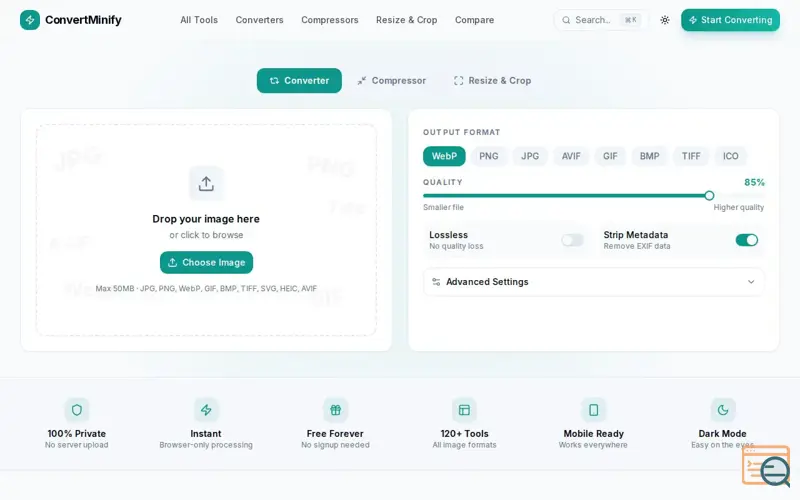Click the 'Drop your image here' text
Viewport: 800px width, 500px height.
coord(206,219)
